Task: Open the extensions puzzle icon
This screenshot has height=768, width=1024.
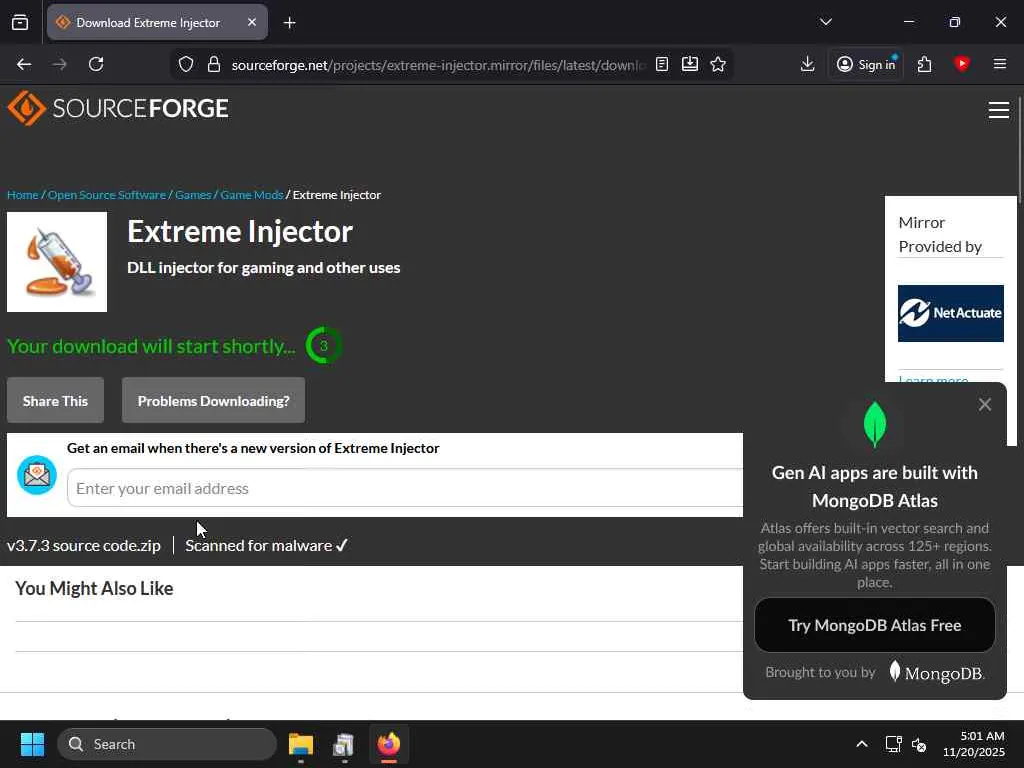Action: [924, 64]
